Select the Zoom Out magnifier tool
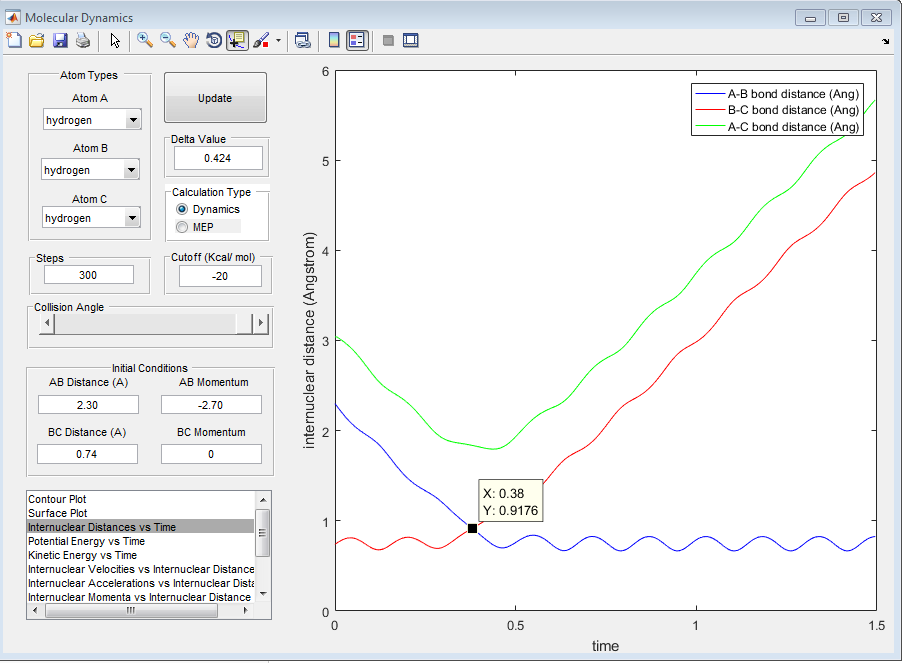This screenshot has width=902, height=663. pyautogui.click(x=168, y=41)
